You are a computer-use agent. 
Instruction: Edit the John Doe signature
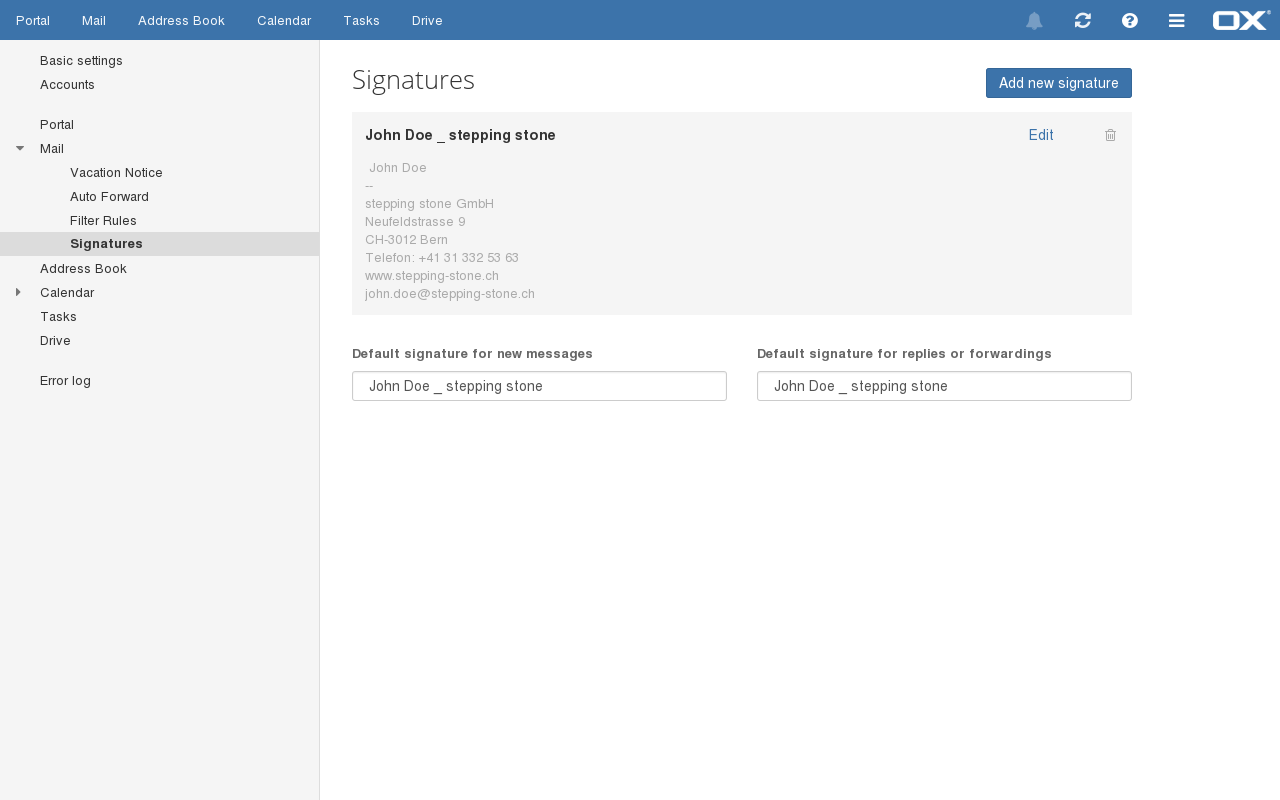click(1040, 136)
